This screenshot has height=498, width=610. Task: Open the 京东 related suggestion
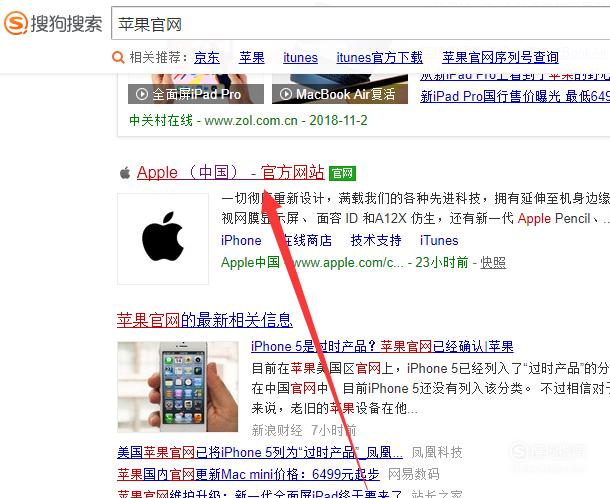[207, 58]
